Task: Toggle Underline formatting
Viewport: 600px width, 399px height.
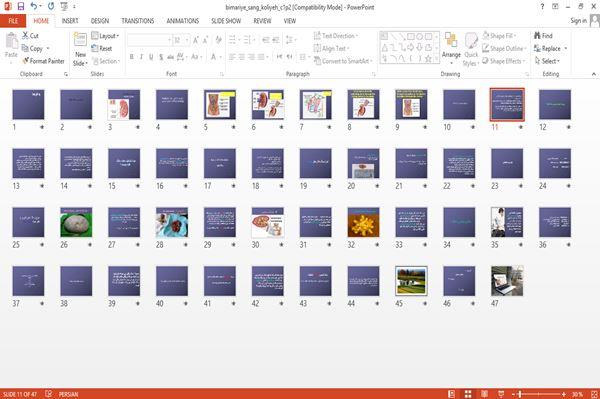Action: [151, 57]
